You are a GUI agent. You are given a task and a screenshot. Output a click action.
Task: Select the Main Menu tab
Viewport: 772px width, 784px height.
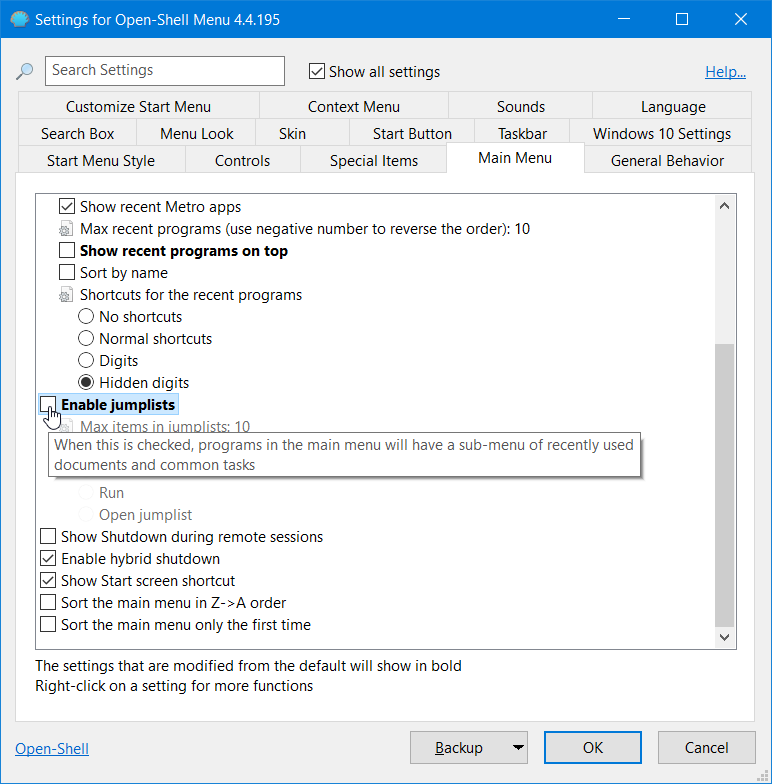coord(515,158)
